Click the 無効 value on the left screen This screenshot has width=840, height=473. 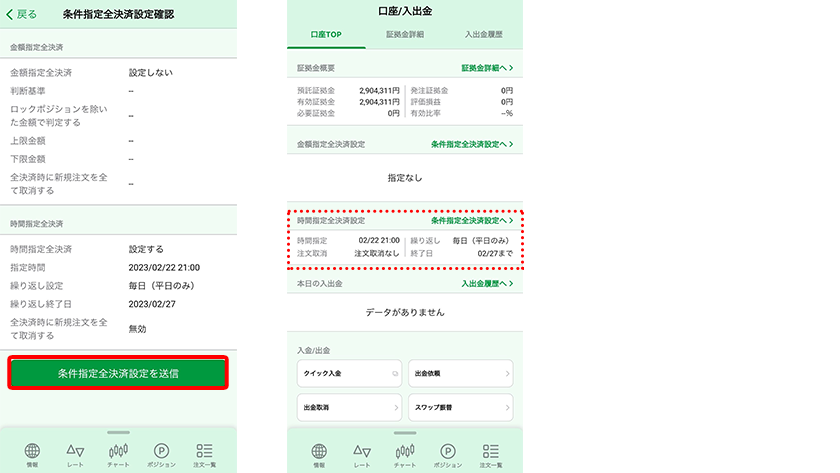137,329
